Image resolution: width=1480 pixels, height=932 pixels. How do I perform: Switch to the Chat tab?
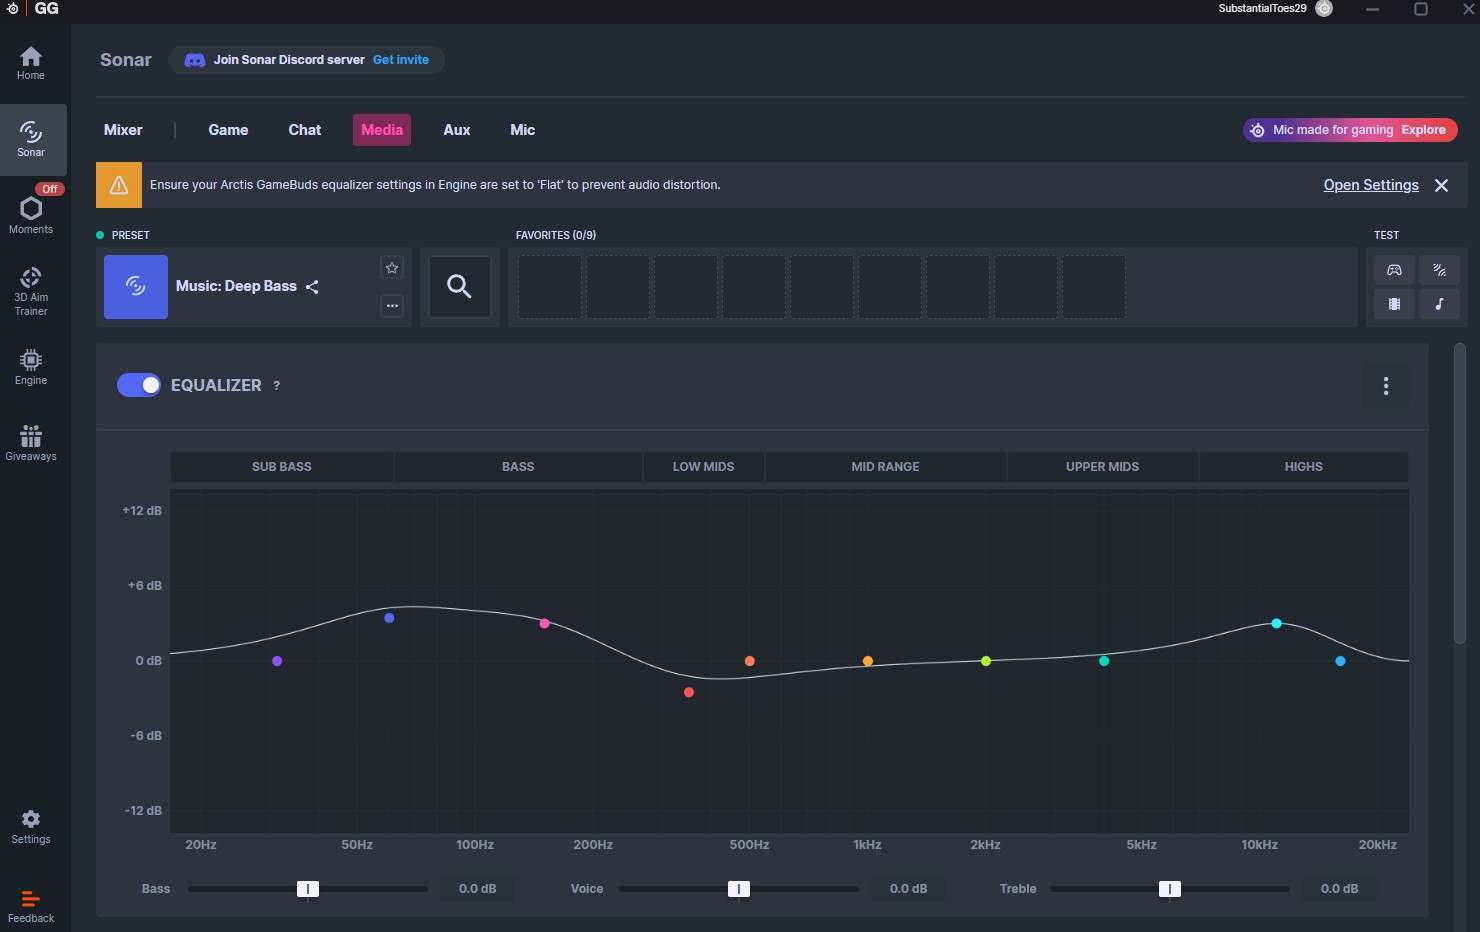click(x=305, y=130)
